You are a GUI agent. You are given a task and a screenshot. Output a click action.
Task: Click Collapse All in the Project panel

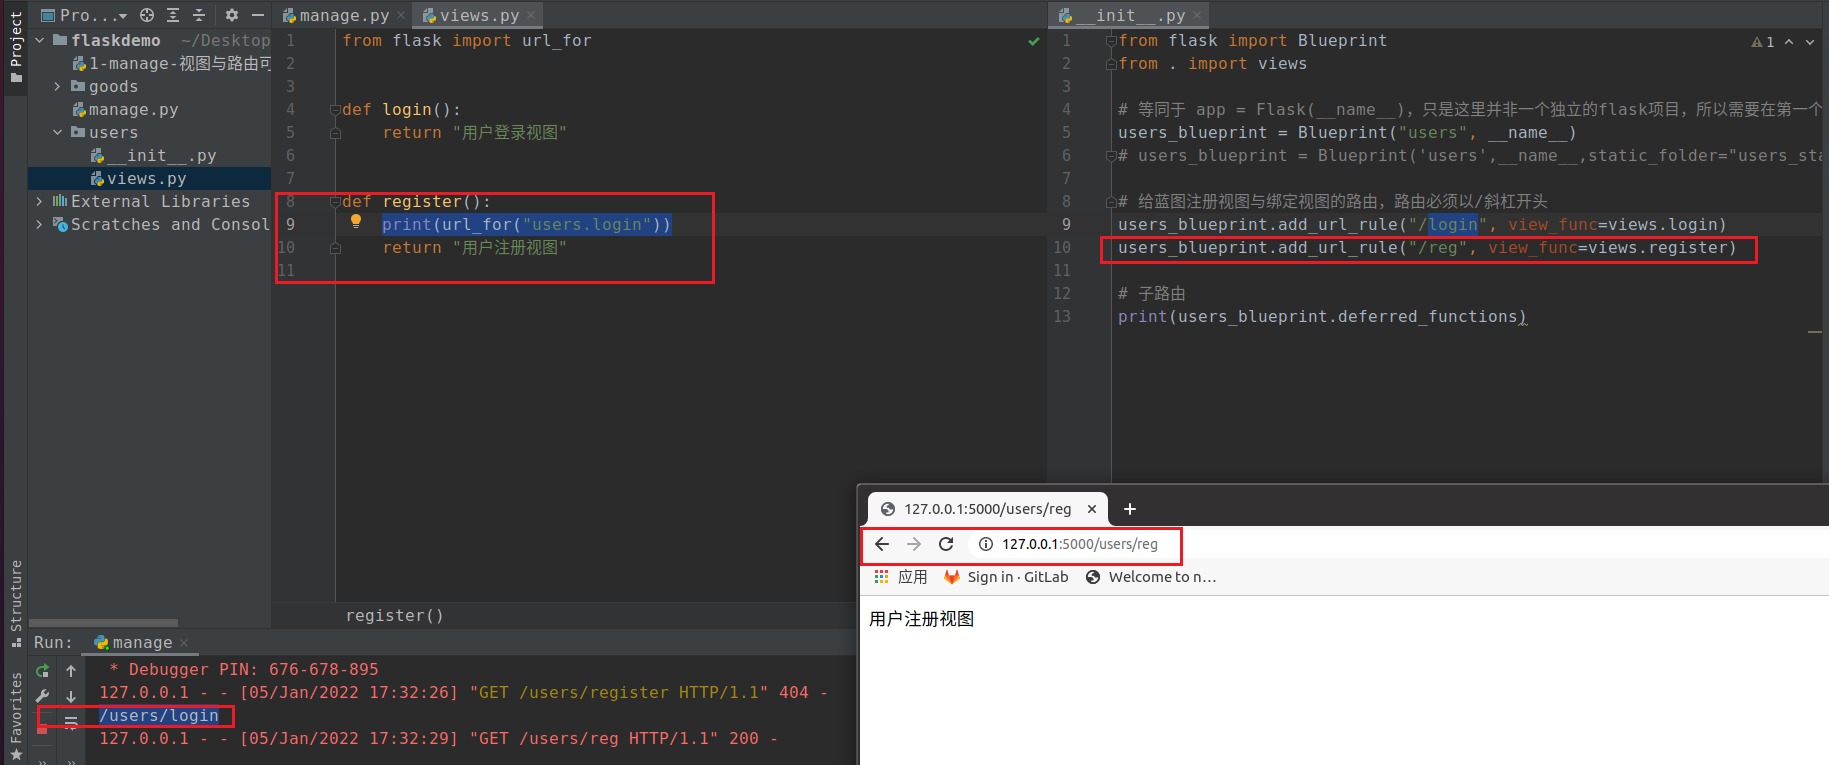coord(198,15)
